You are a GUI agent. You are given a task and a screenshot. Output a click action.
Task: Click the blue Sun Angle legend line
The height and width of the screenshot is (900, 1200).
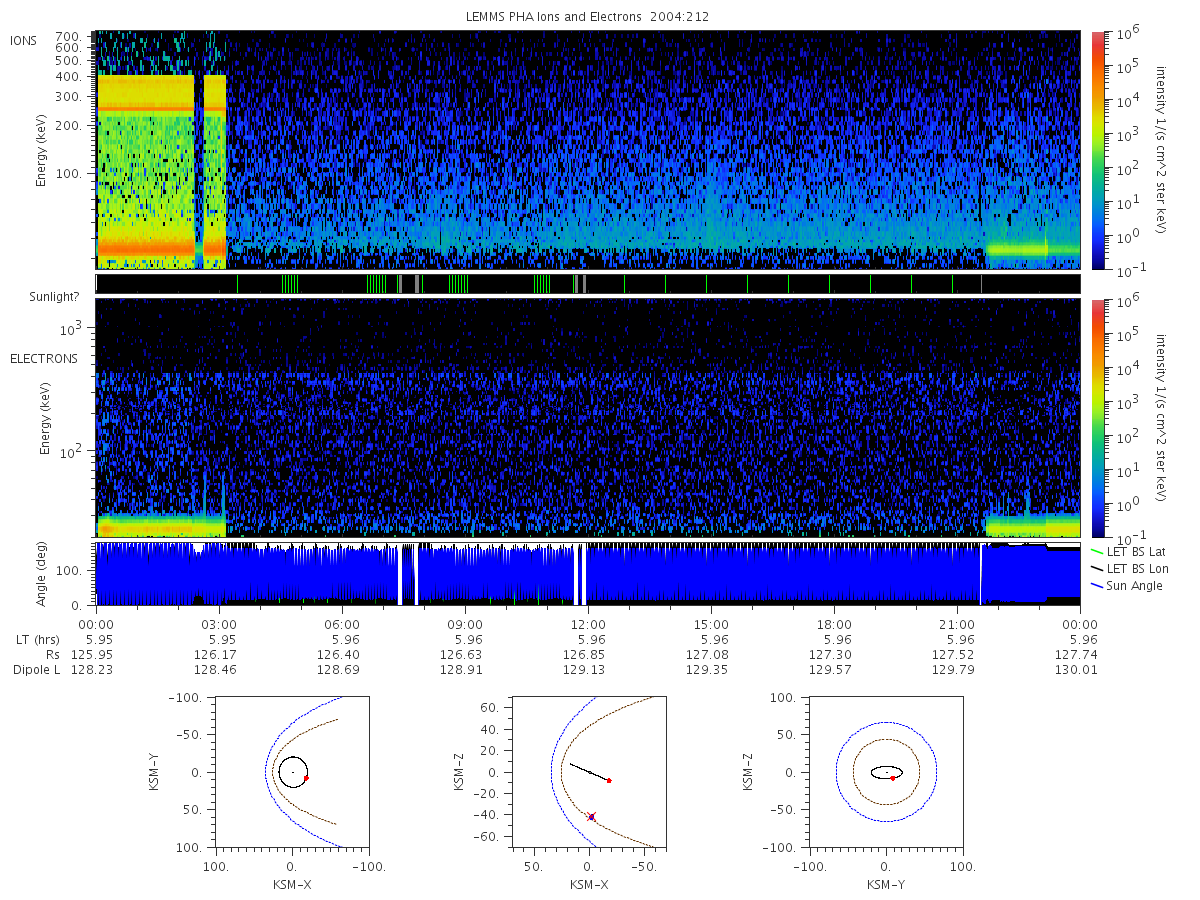click(1097, 585)
